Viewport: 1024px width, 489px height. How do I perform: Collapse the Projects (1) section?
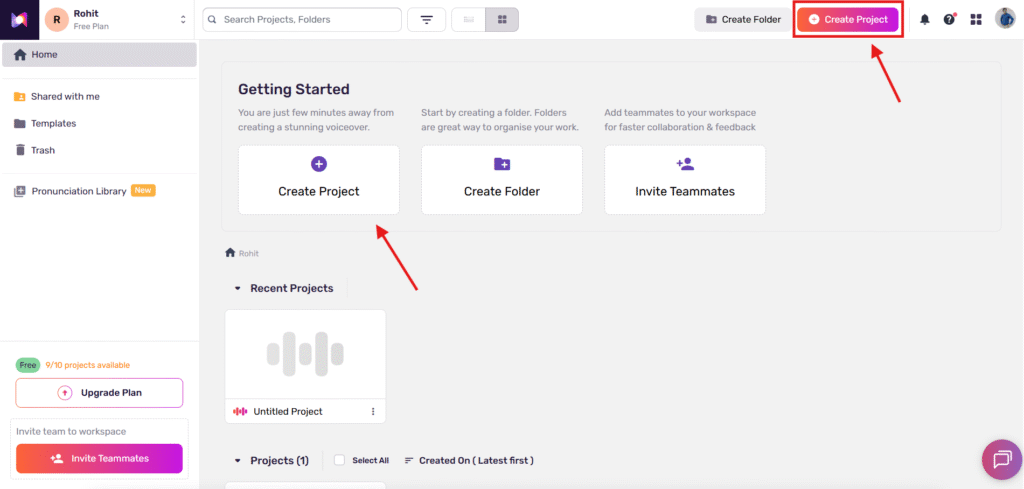point(238,461)
